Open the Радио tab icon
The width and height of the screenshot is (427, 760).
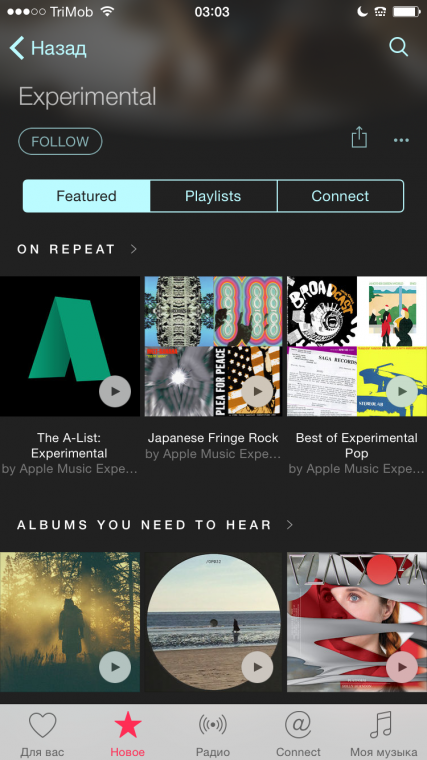click(x=213, y=725)
